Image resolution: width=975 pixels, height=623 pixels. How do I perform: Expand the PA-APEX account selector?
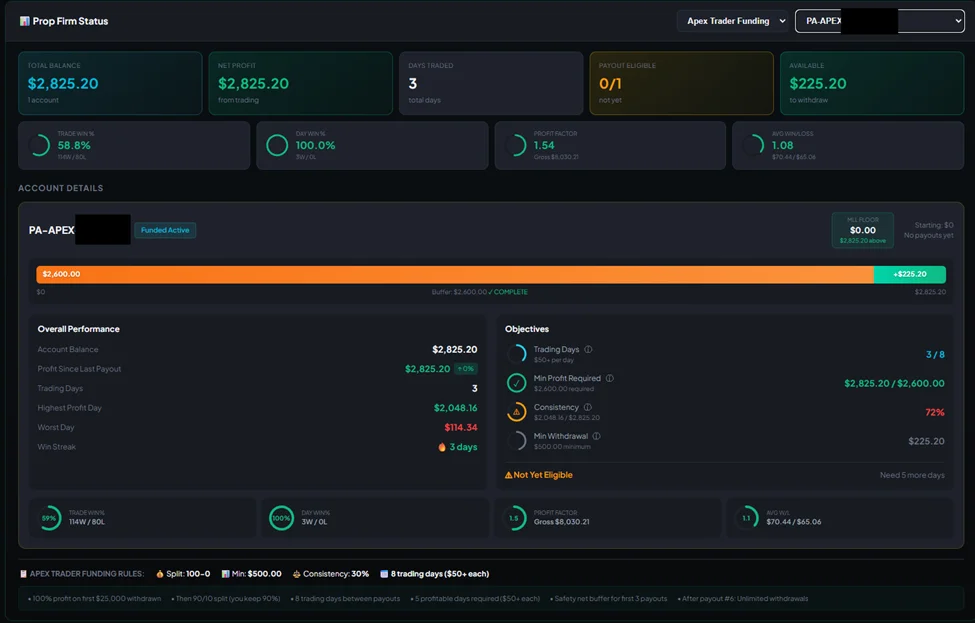point(878,21)
